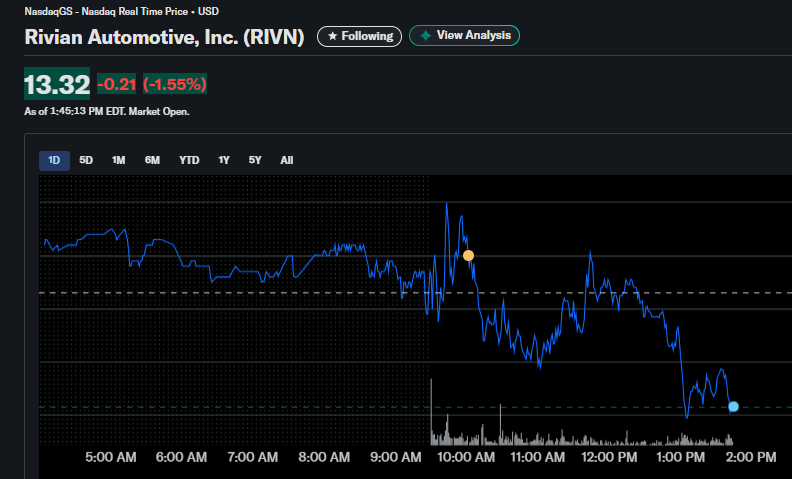Click the 10:00 AM time axis label
Viewport: 792px width, 479px height.
pyautogui.click(x=466, y=457)
